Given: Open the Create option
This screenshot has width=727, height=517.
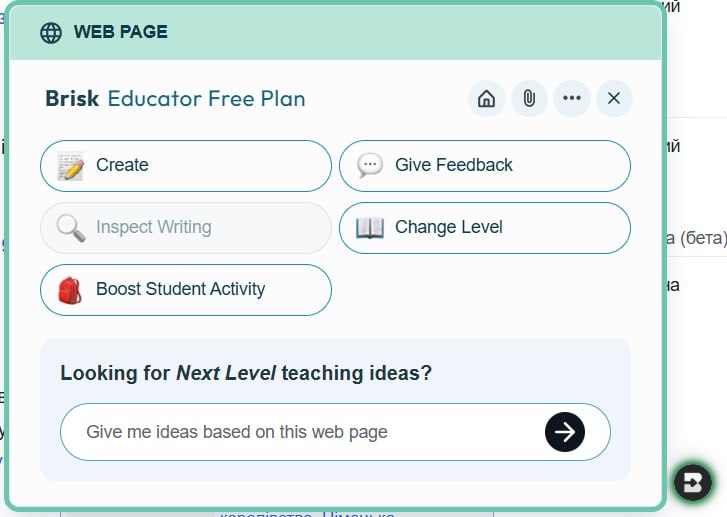Looking at the screenshot, I should [x=185, y=166].
